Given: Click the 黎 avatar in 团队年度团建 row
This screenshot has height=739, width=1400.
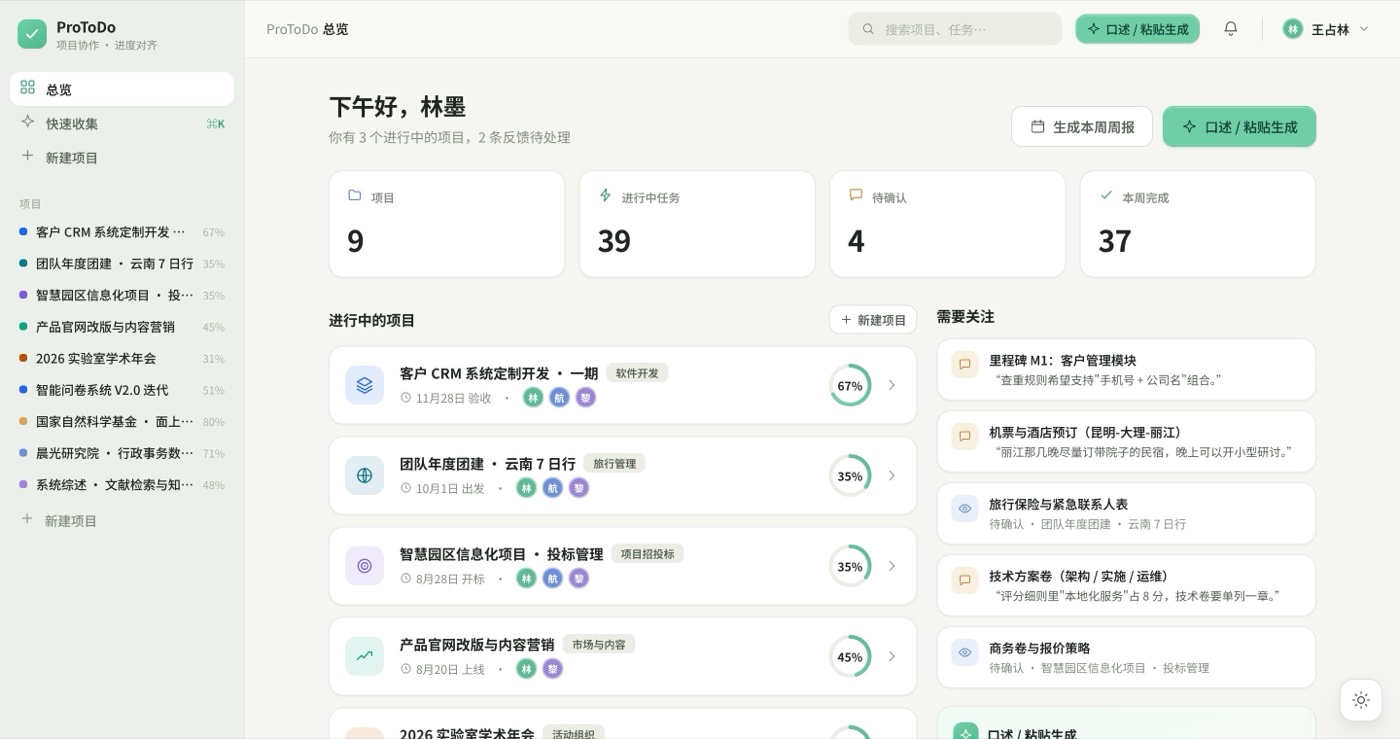Looking at the screenshot, I should [x=578, y=488].
